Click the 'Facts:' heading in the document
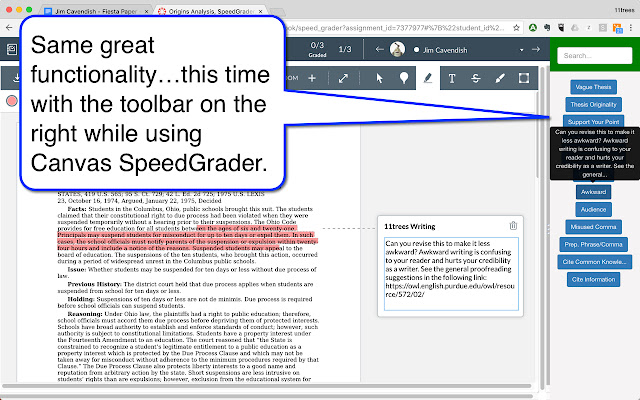 pos(77,209)
